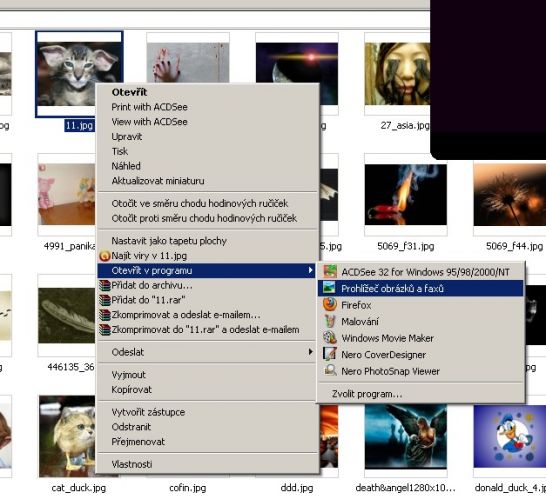Click the Nero PhotoSnap Viewer icon
The width and height of the screenshot is (546, 499).
coord(330,371)
